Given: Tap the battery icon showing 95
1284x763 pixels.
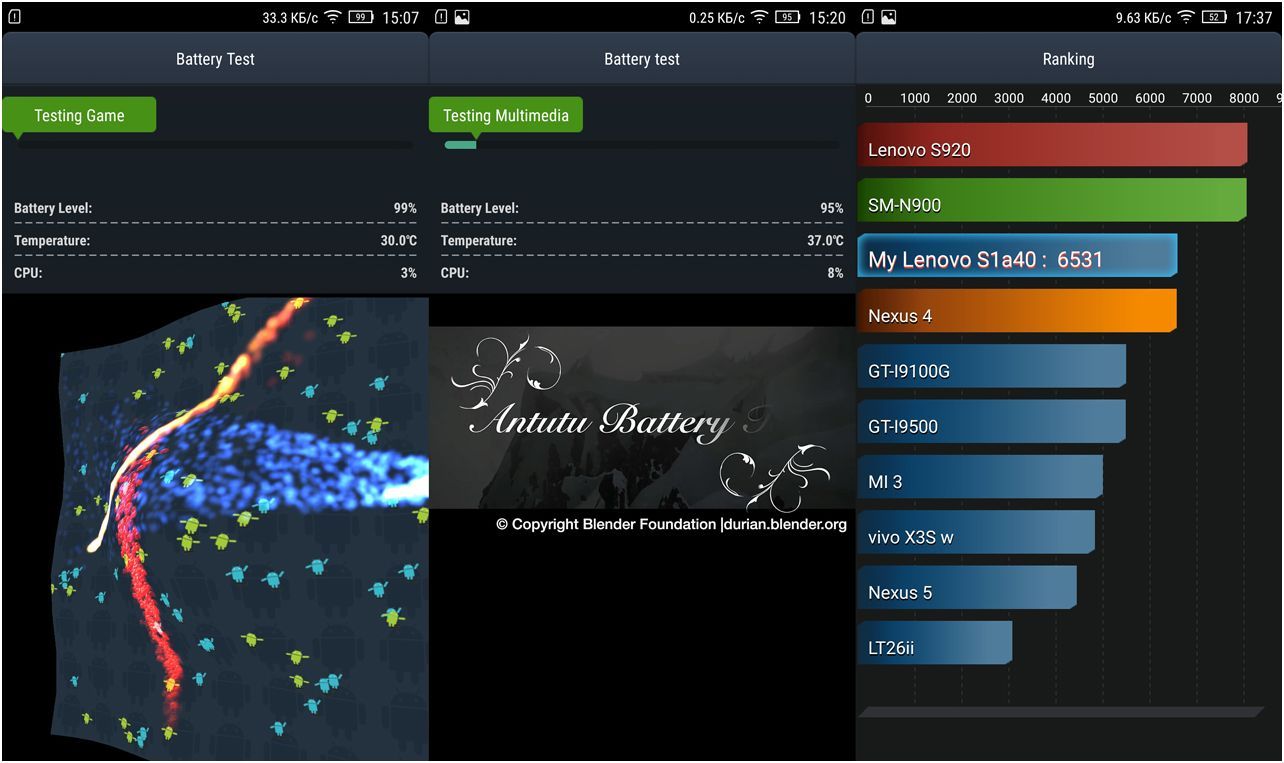Looking at the screenshot, I should pyautogui.click(x=787, y=18).
